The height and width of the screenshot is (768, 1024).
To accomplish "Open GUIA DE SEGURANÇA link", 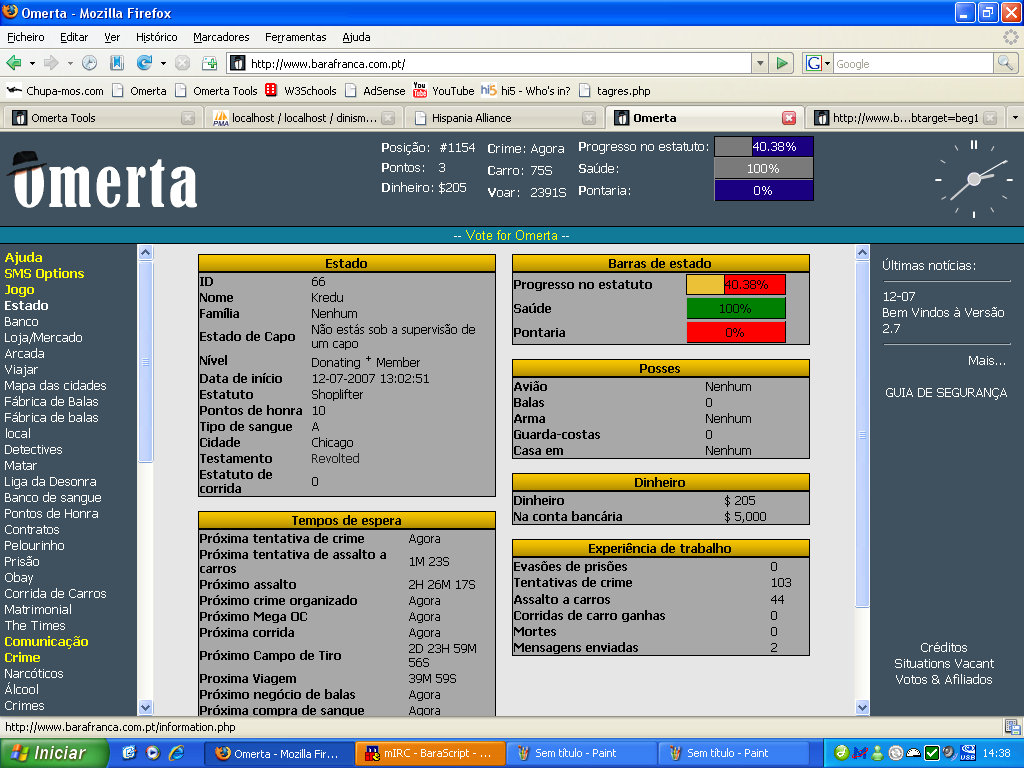I will pyautogui.click(x=946, y=394).
